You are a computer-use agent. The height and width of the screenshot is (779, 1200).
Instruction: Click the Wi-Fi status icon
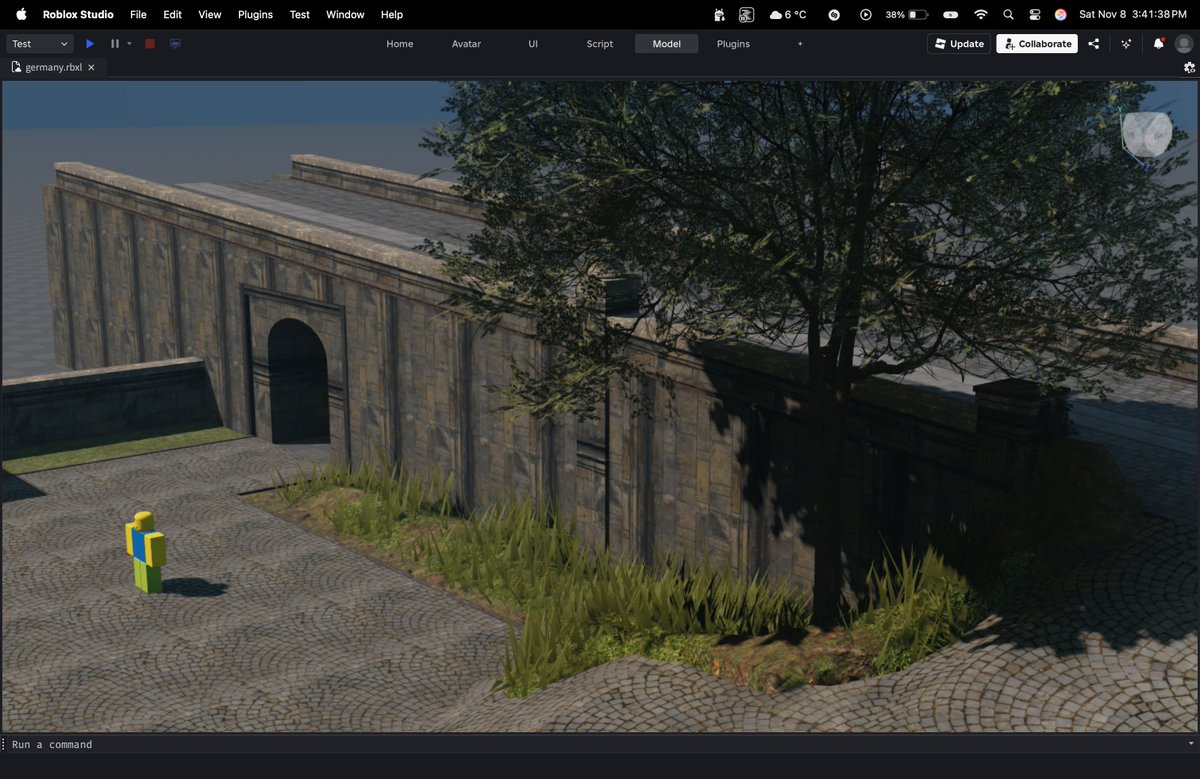[x=981, y=14]
